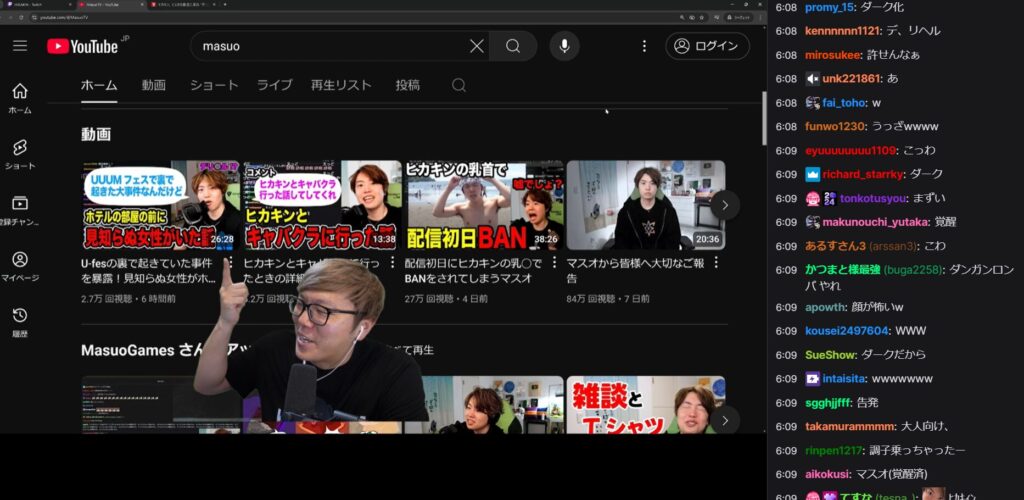Switch to the 動画 channel tab

pos(153,85)
